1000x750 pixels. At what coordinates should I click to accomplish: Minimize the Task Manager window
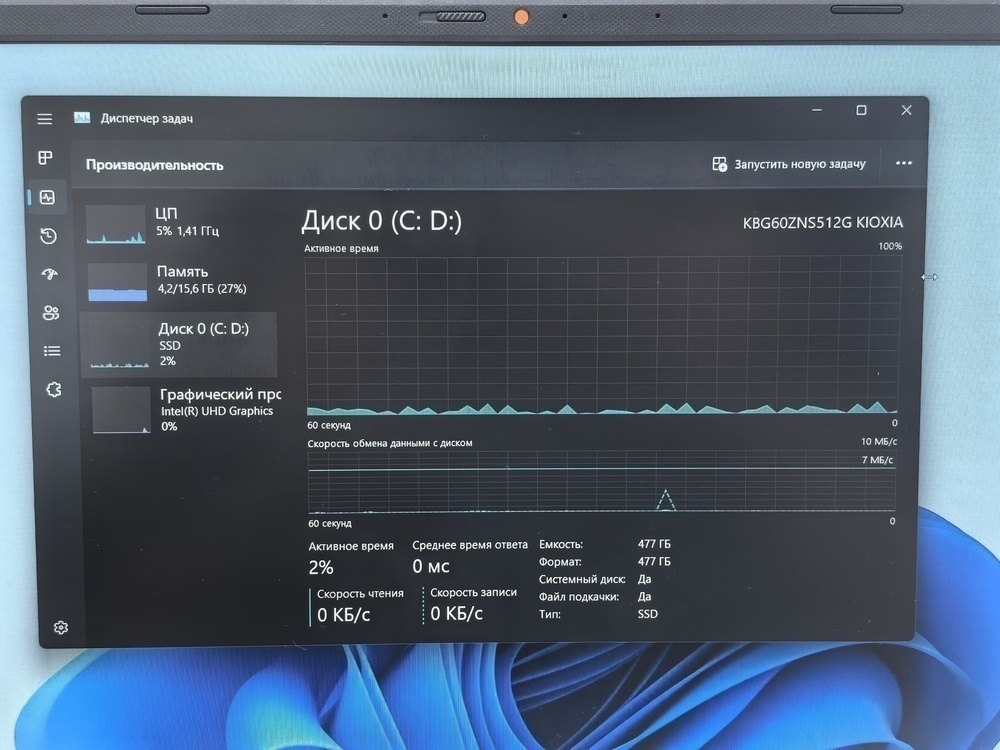tap(817, 110)
